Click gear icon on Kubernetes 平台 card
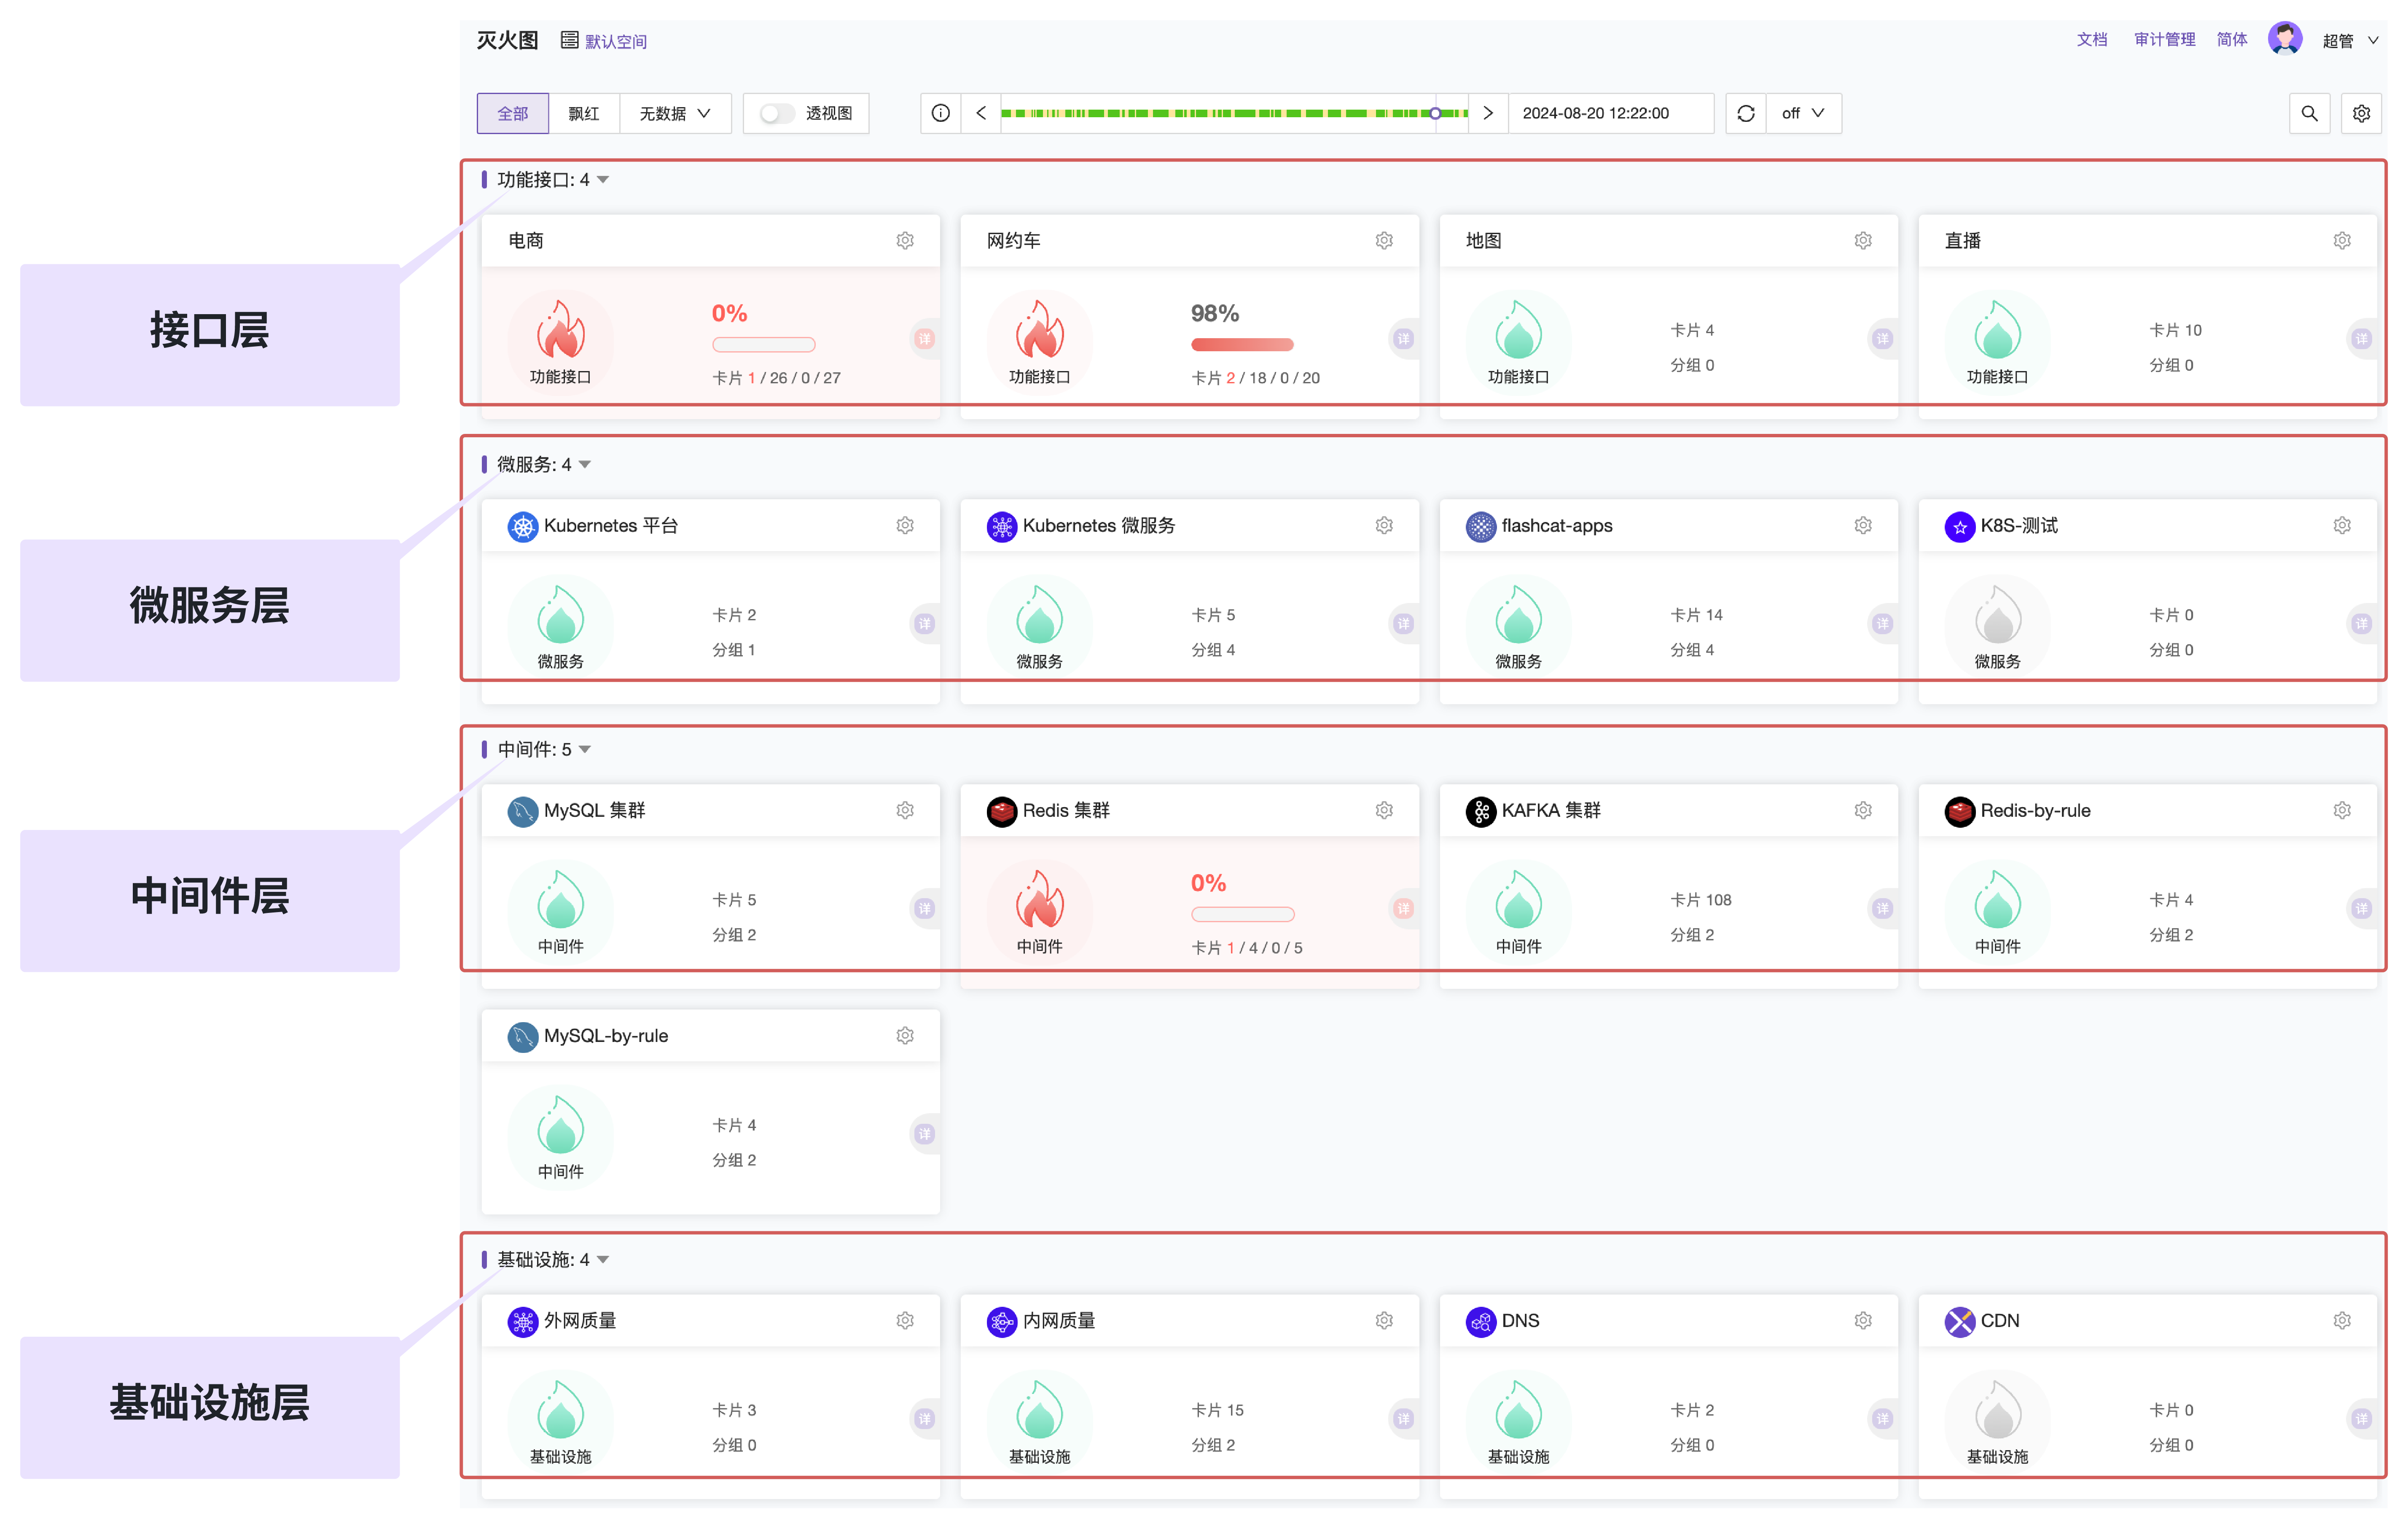Viewport: 2408px width, 1529px height. tap(905, 526)
